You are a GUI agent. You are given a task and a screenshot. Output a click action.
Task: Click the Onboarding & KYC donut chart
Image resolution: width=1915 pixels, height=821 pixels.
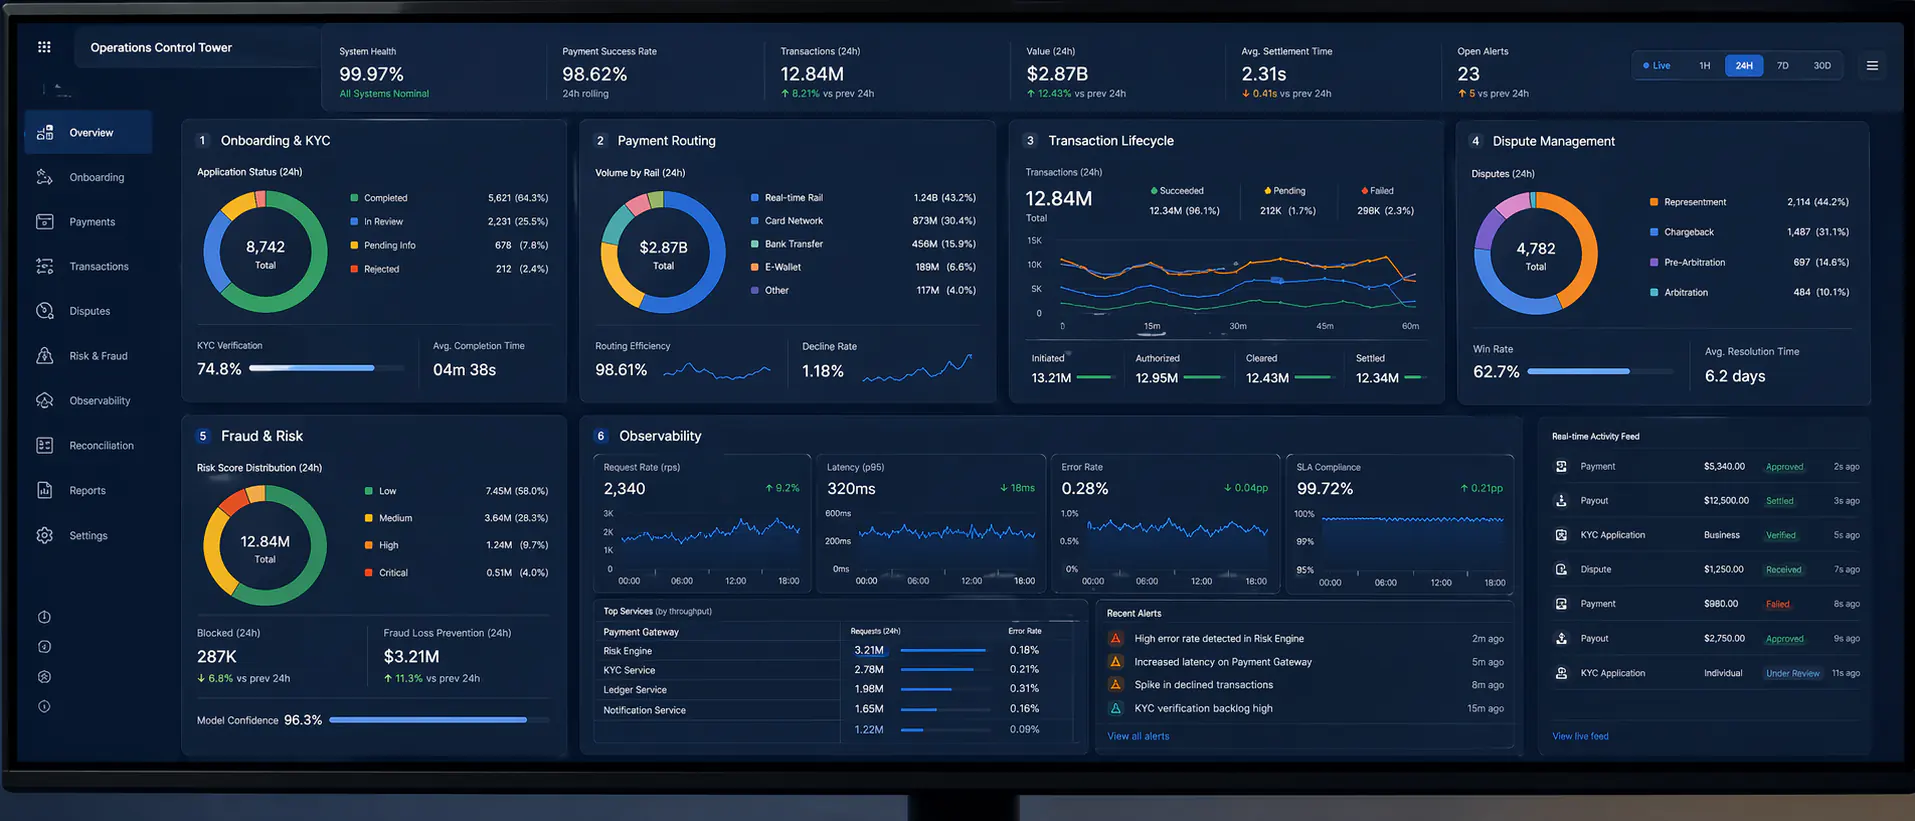point(265,252)
